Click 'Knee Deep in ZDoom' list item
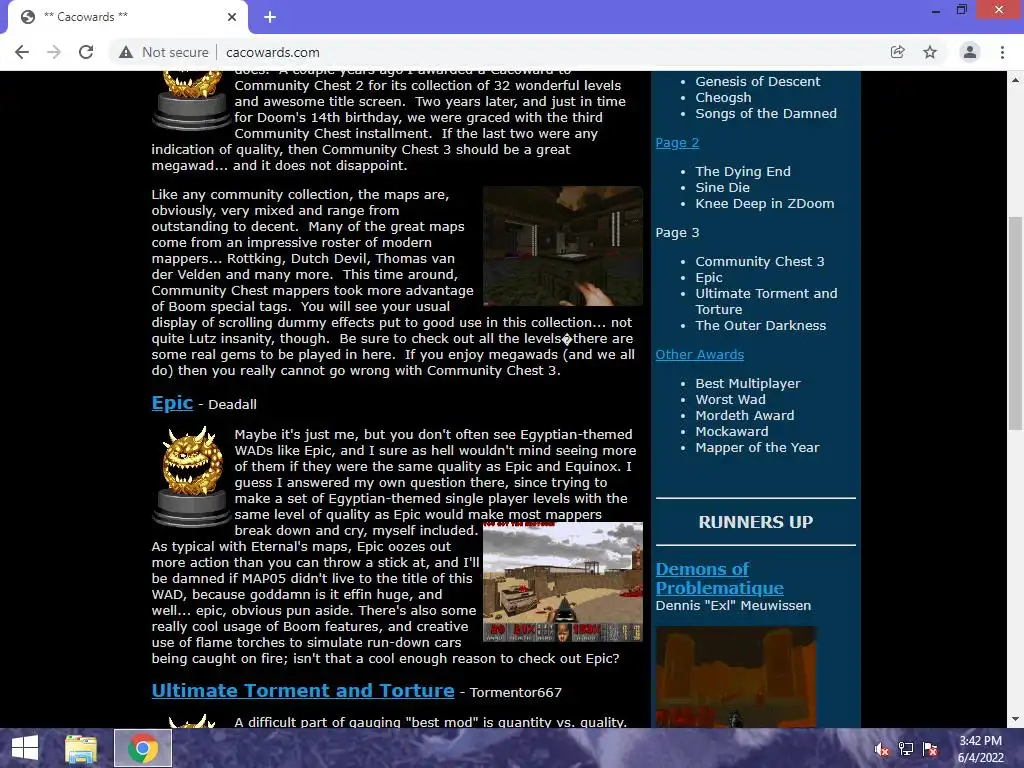 (765, 204)
